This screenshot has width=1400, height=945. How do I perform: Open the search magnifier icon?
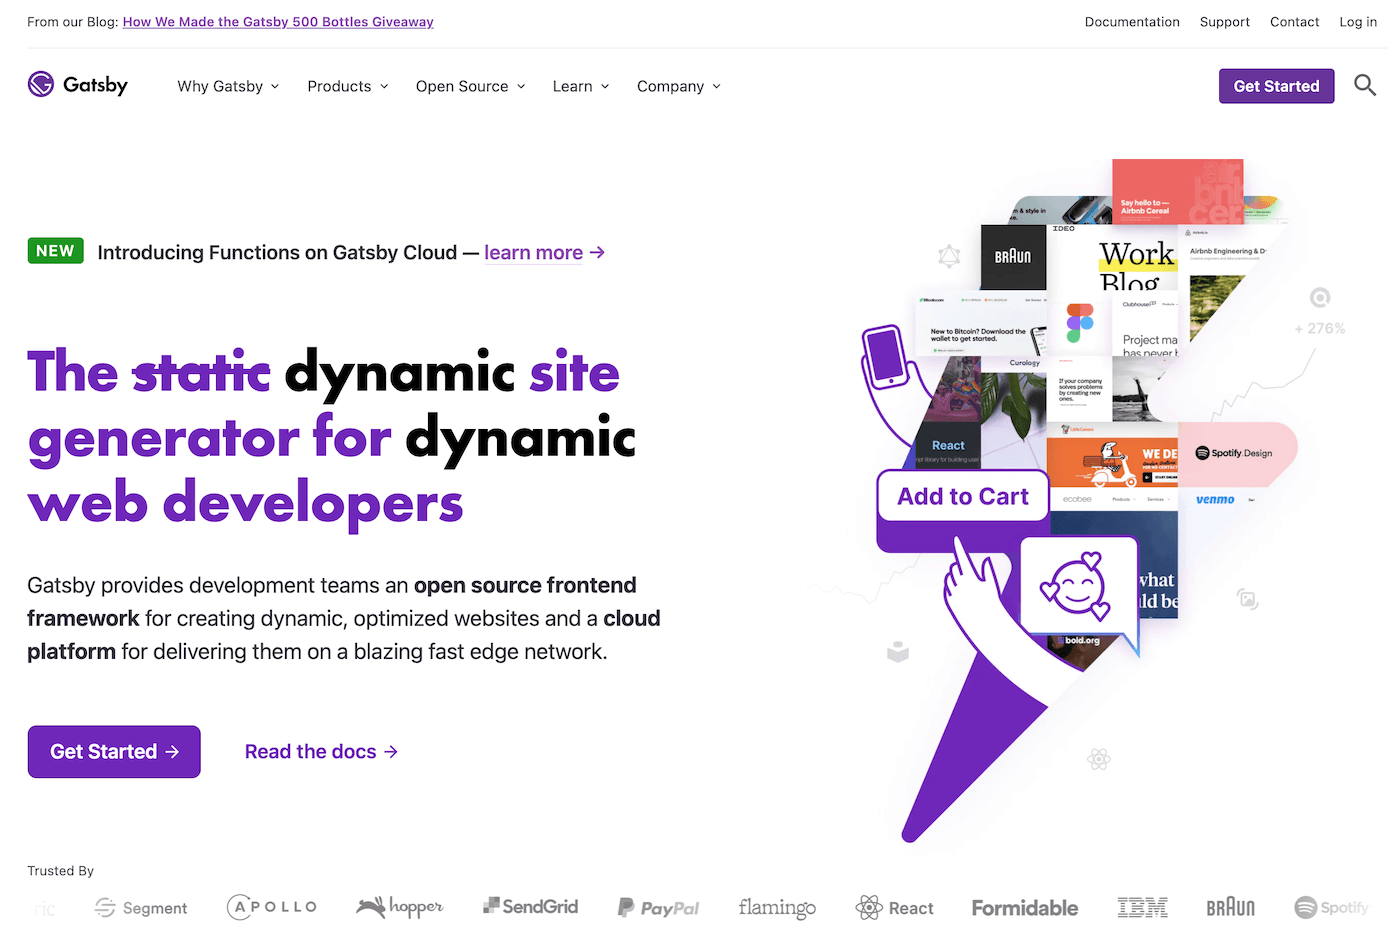(x=1364, y=86)
